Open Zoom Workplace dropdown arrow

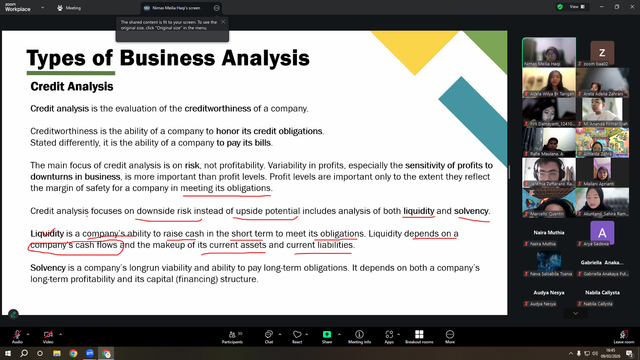coord(42,7)
